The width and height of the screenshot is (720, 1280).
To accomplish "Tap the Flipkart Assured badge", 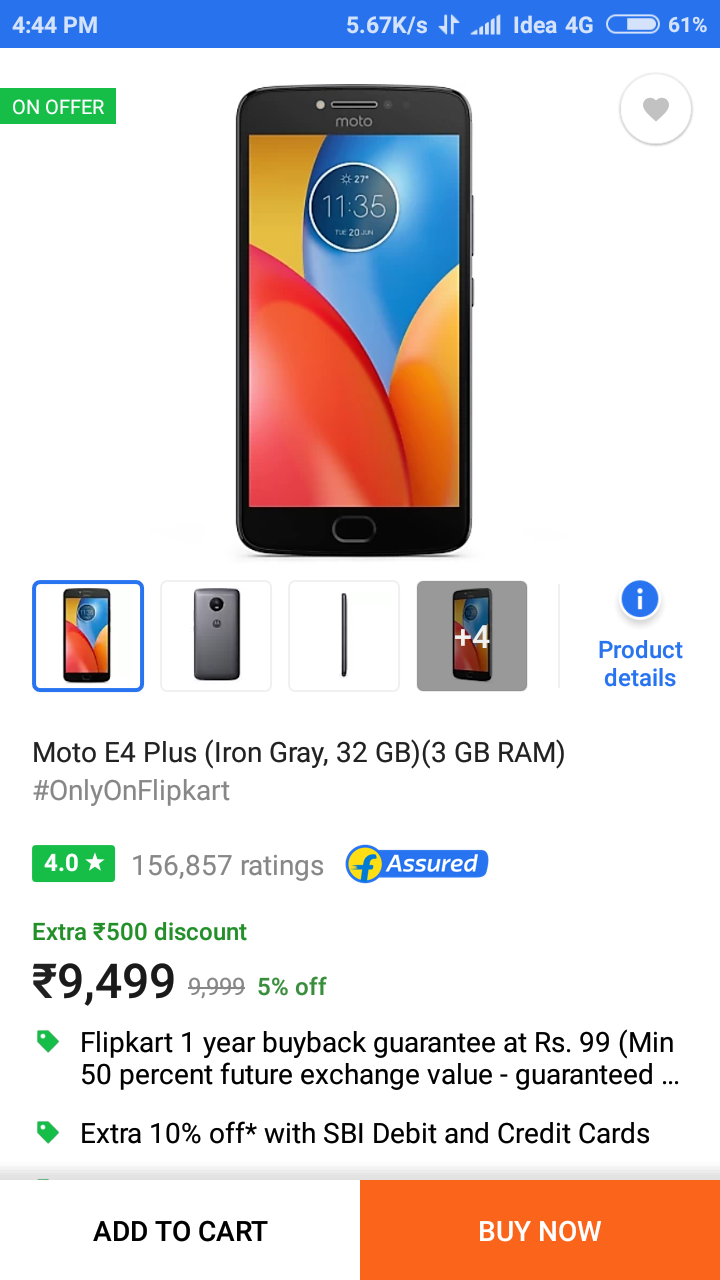I will click(x=417, y=864).
